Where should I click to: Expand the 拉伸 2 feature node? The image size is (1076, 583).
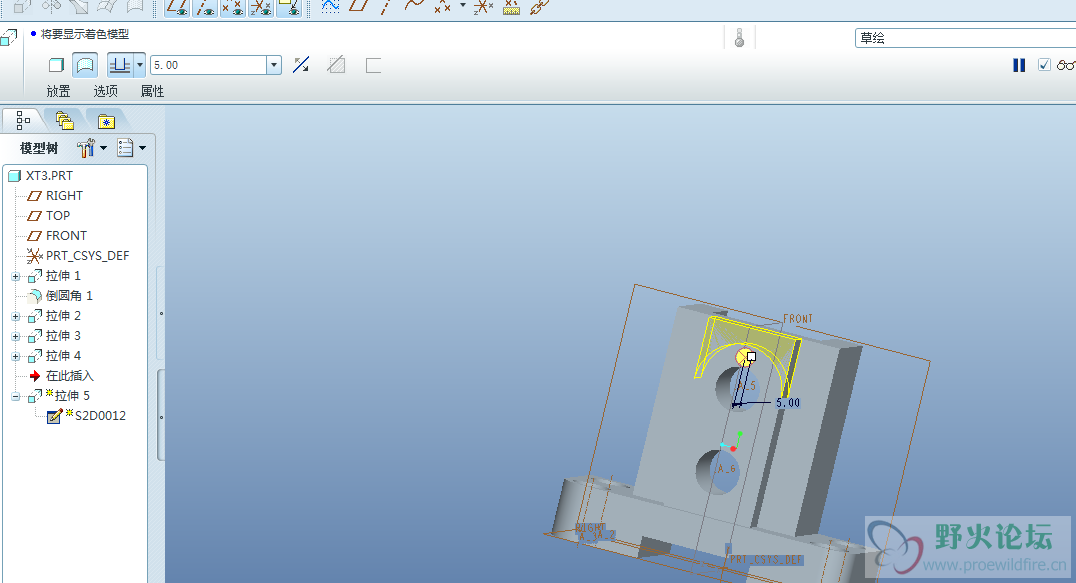point(16,316)
